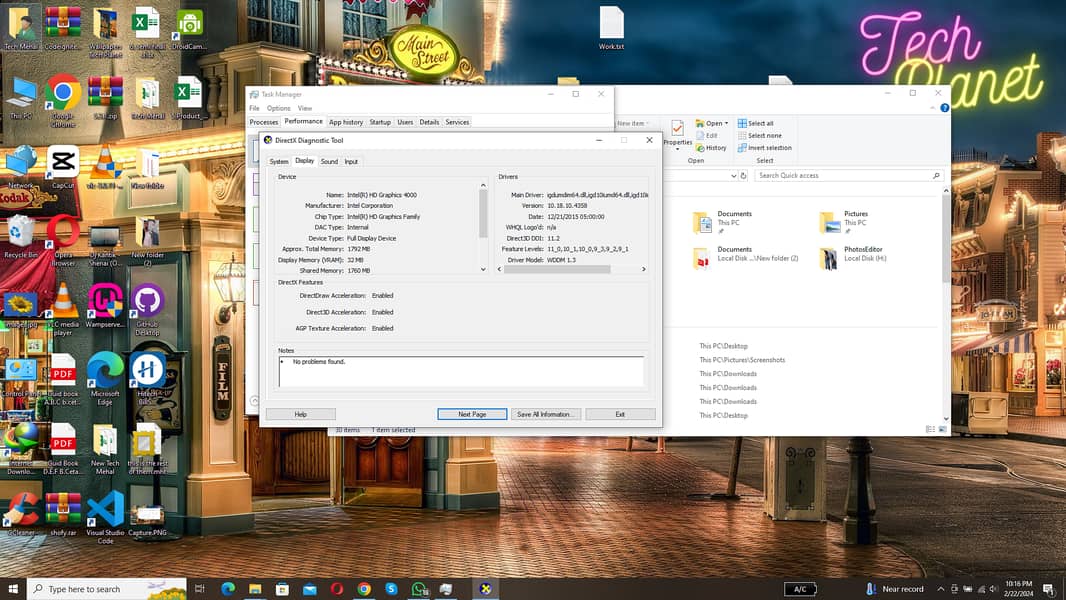Image resolution: width=1066 pixels, height=600 pixels.
Task: Click the Next Page button
Action: pyautogui.click(x=472, y=414)
